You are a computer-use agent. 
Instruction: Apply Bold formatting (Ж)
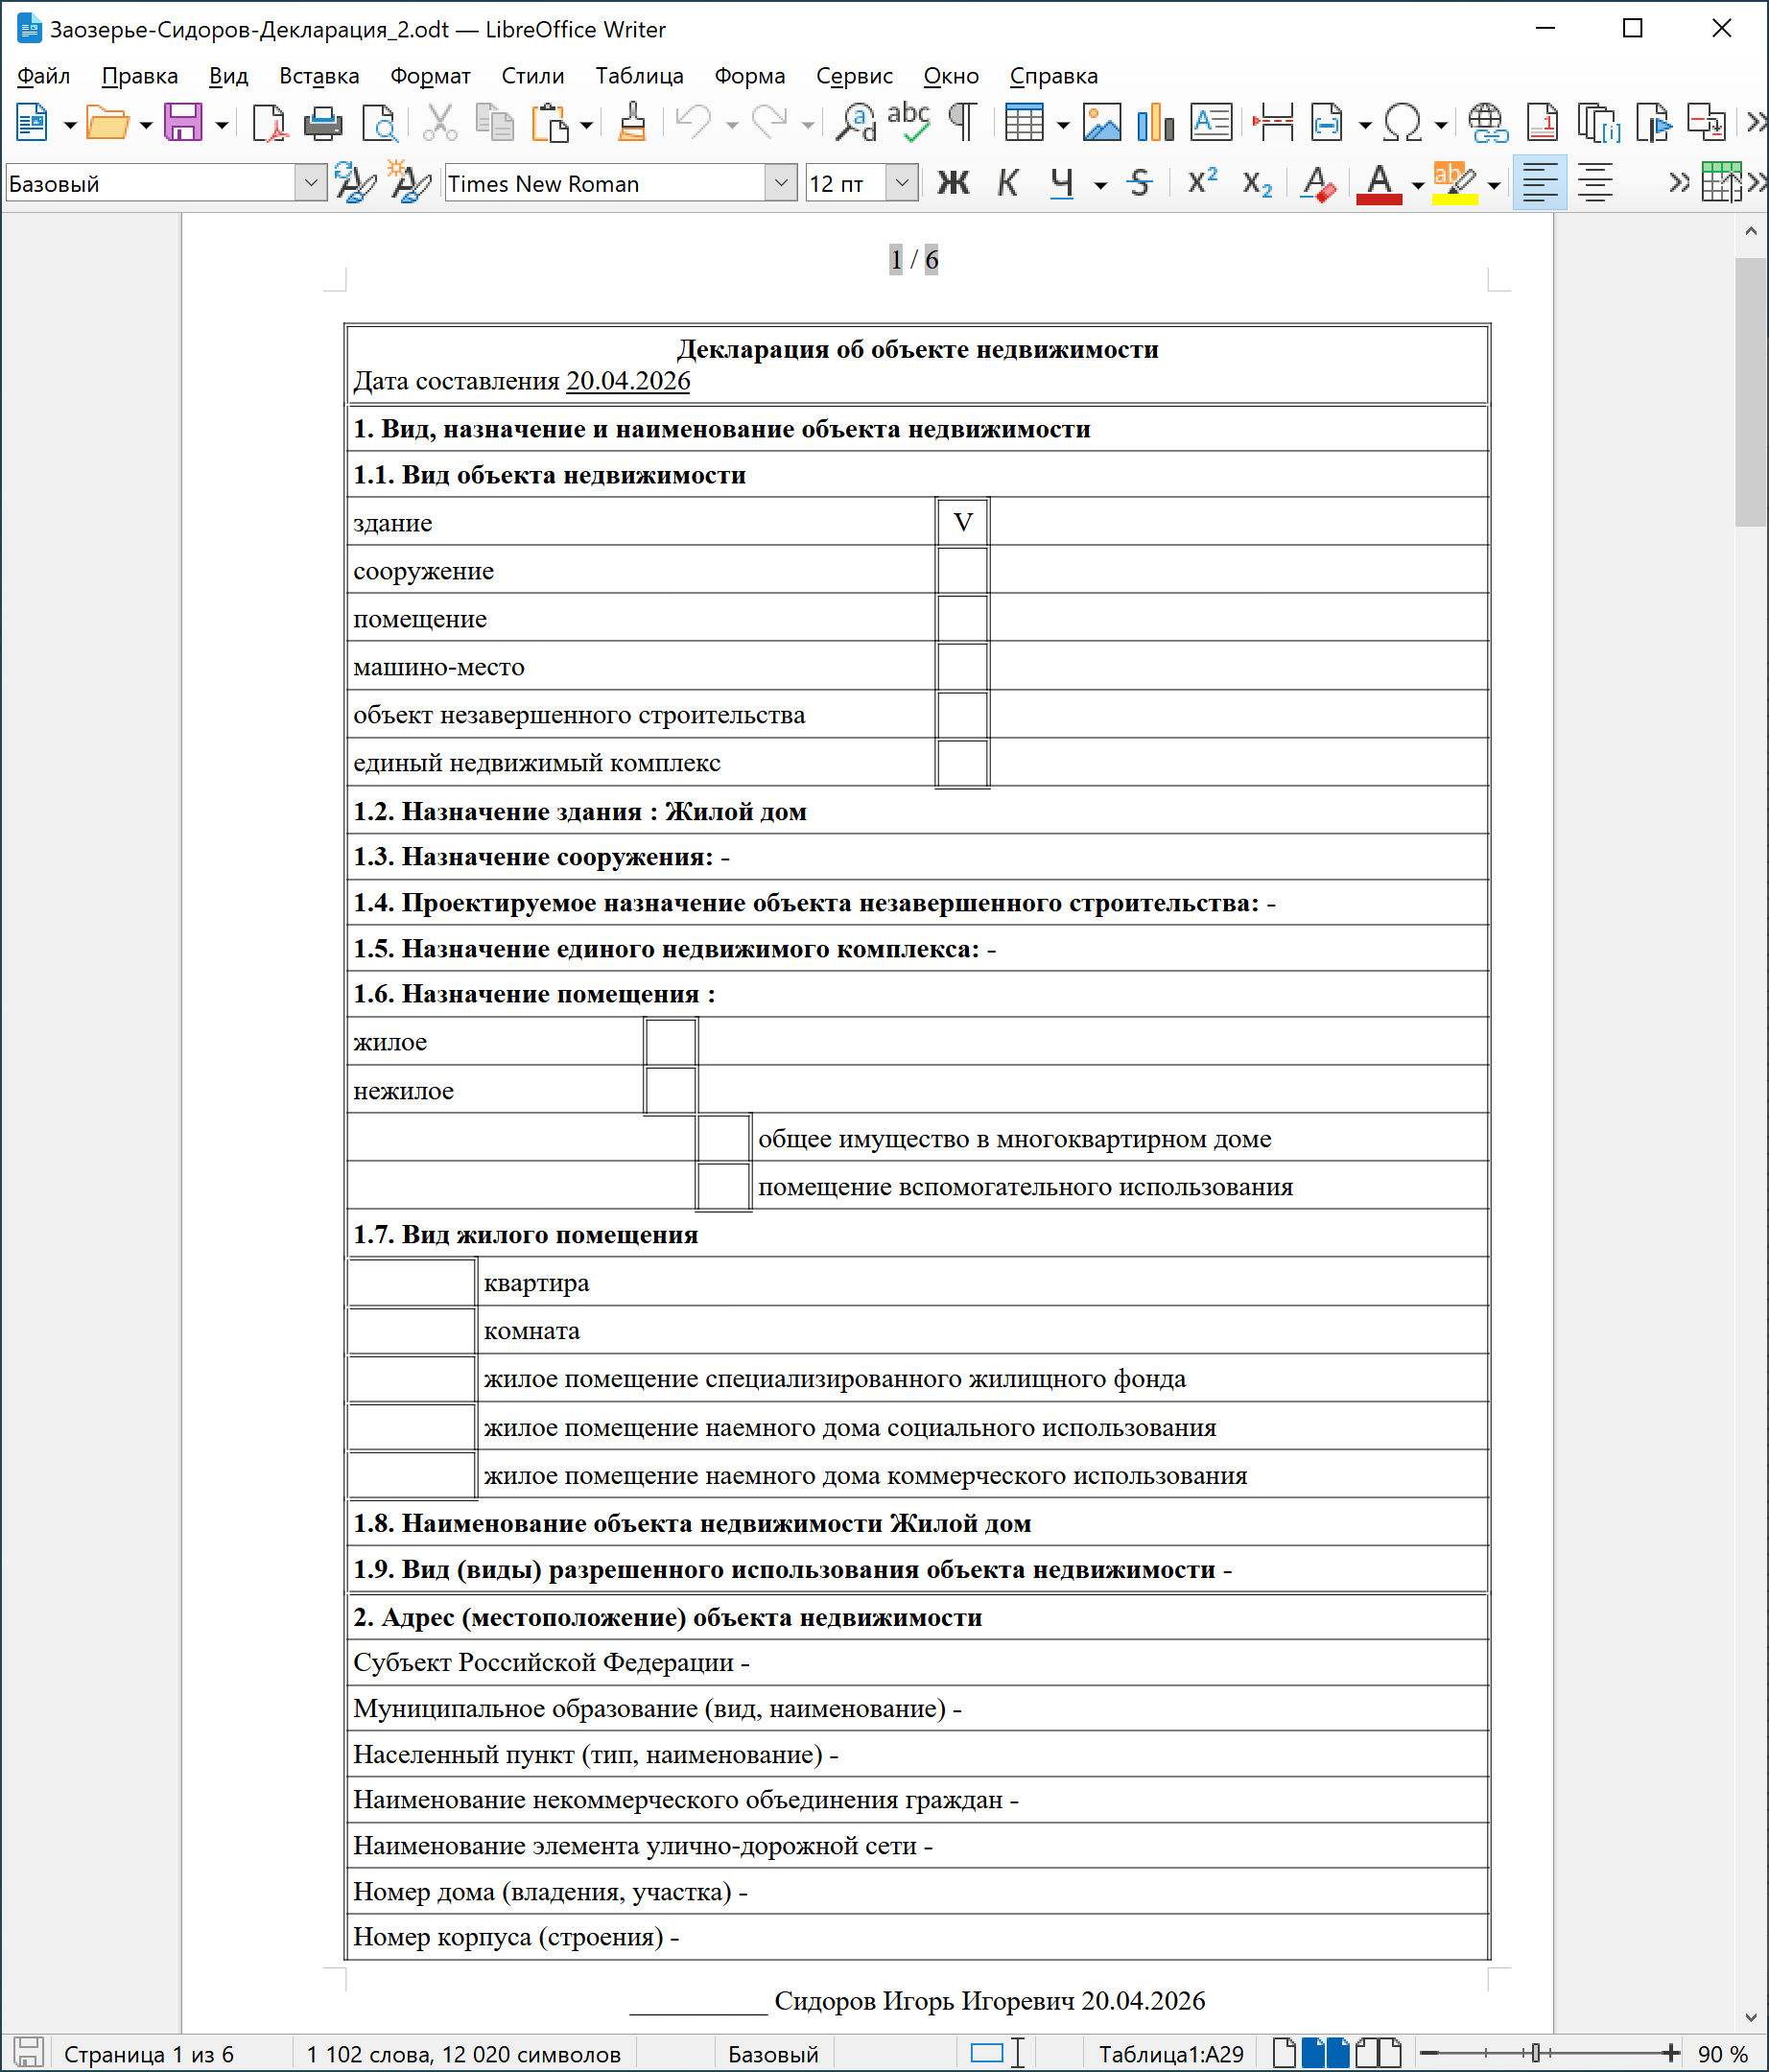point(953,183)
